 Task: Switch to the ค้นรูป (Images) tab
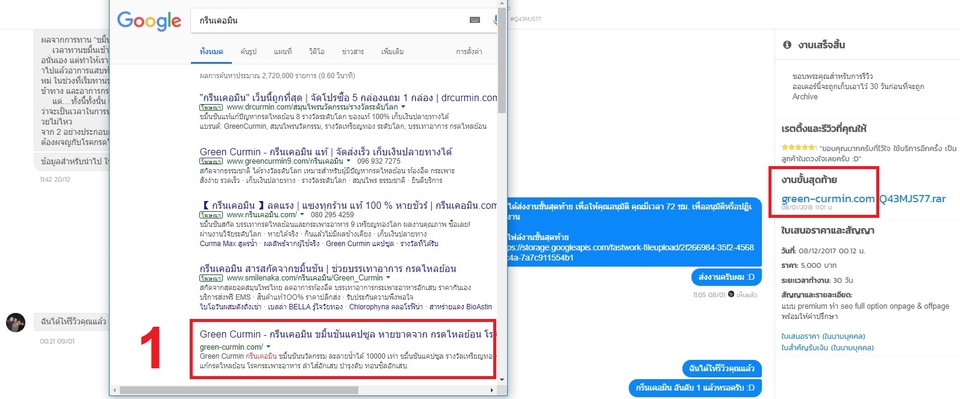pos(249,51)
